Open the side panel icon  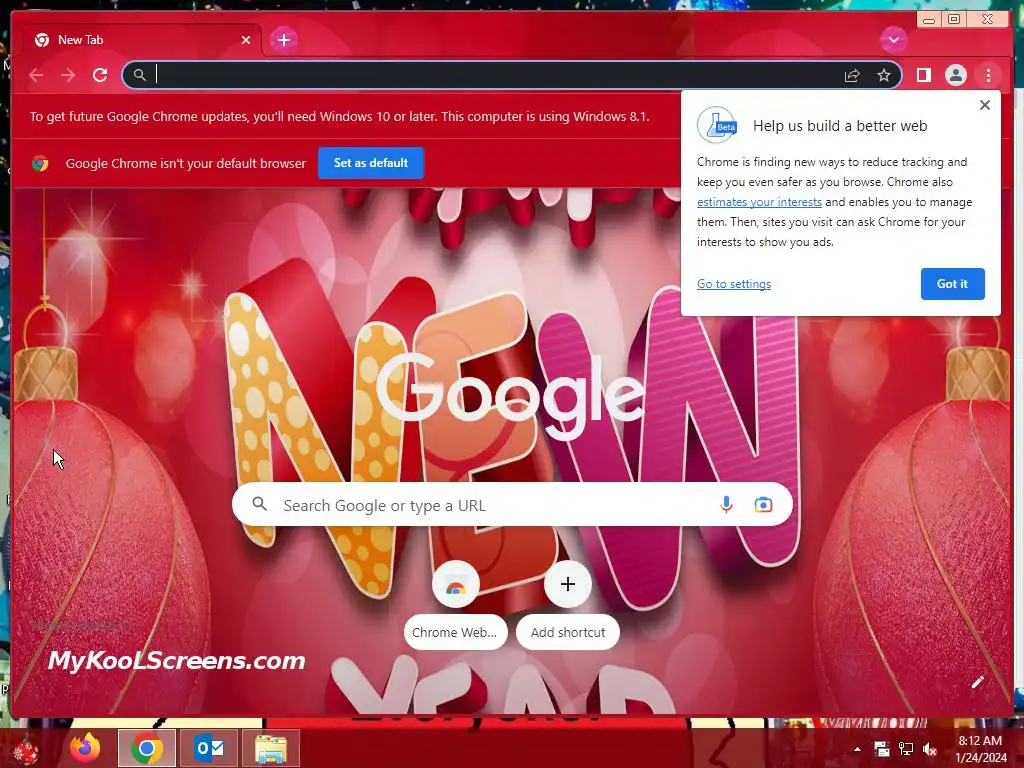tap(923, 75)
